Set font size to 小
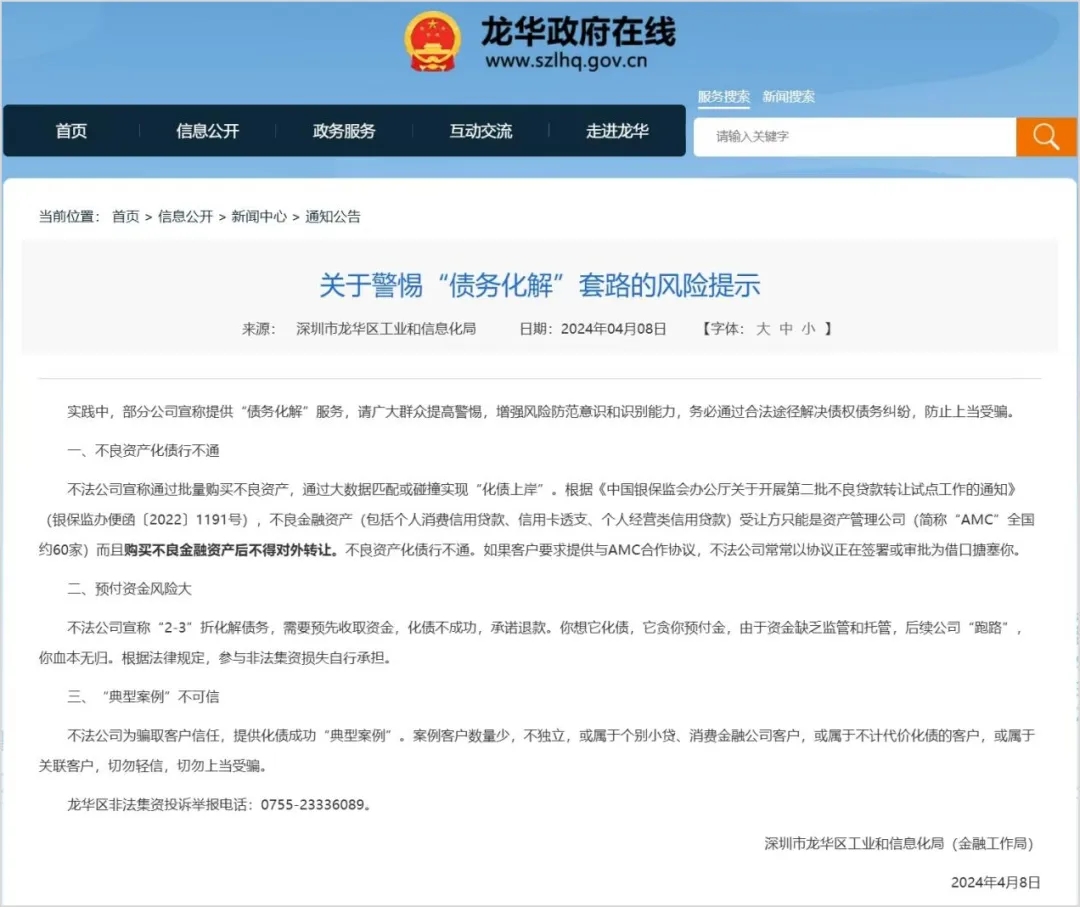Screen dimensions: 1080x907 click(809, 329)
